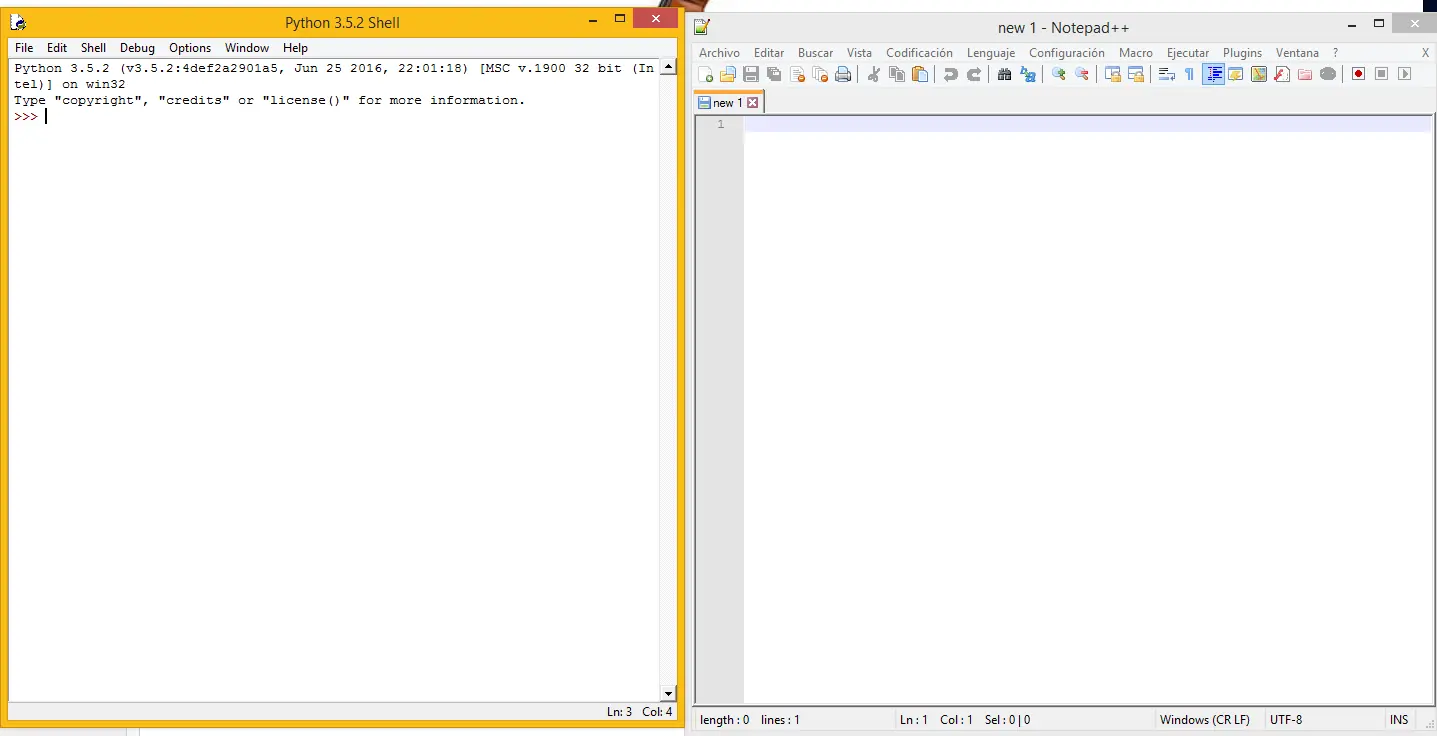This screenshot has width=1437, height=736.
Task: Open the Replace dialog toolbar icon
Action: (x=1027, y=74)
